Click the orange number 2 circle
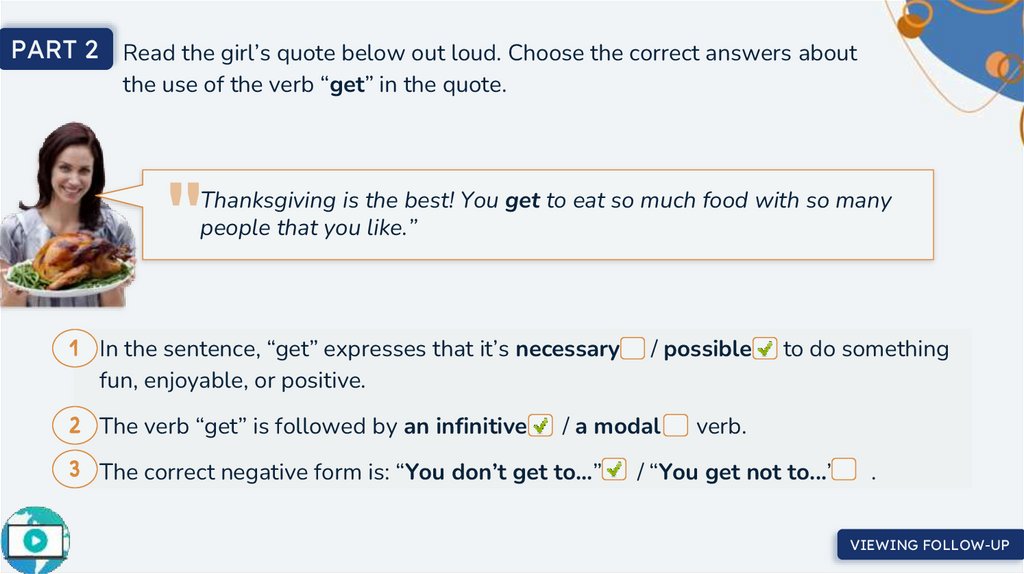The height and width of the screenshot is (574, 1024). (x=75, y=426)
